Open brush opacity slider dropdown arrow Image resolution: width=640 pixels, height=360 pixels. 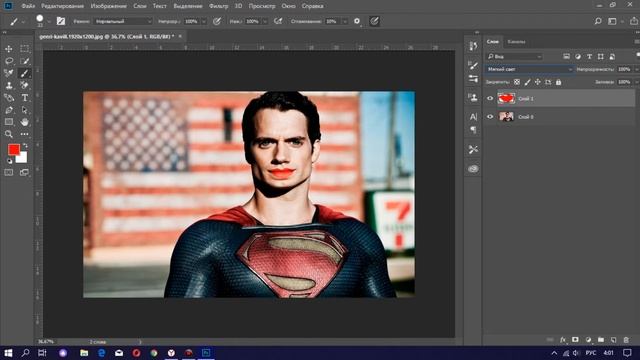[x=204, y=21]
